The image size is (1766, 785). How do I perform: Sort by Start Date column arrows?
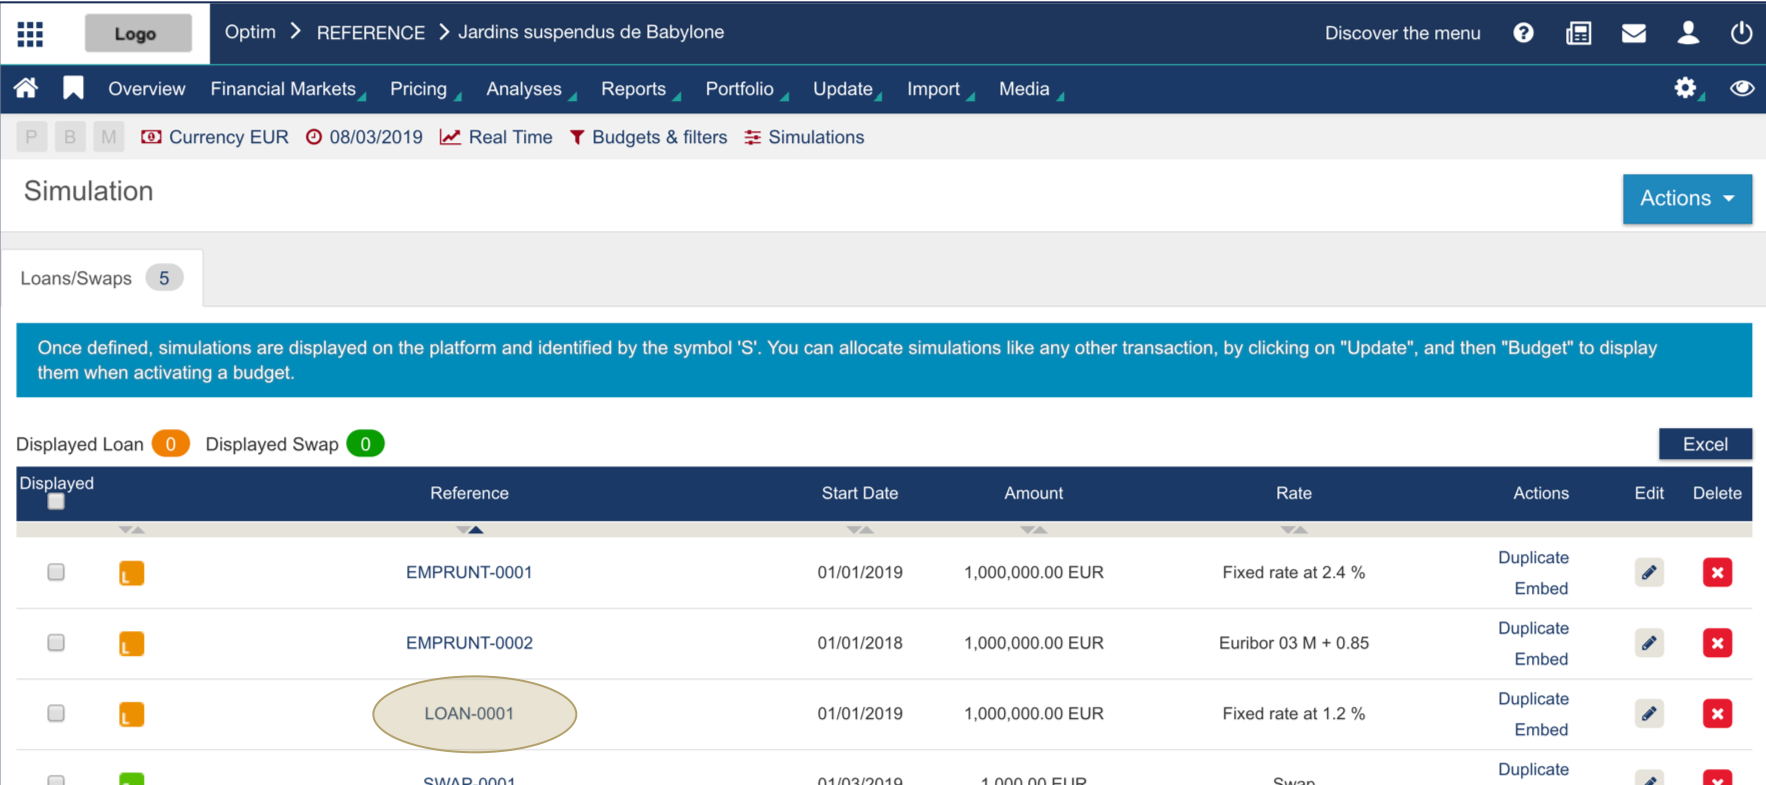860,529
